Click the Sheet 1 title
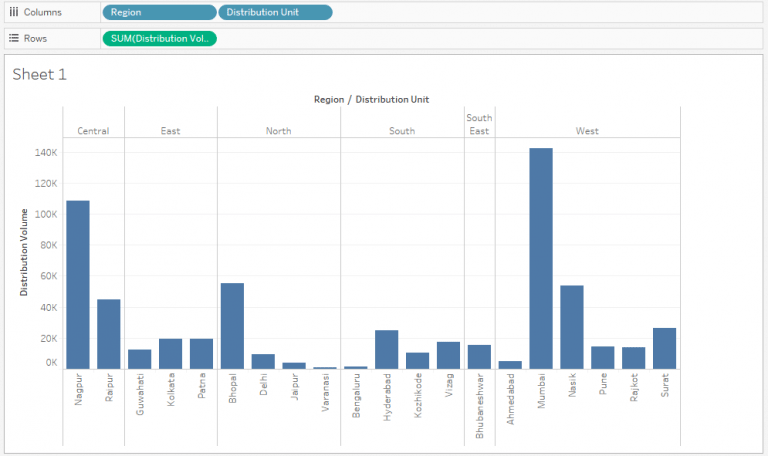768x456 pixels. click(39, 74)
